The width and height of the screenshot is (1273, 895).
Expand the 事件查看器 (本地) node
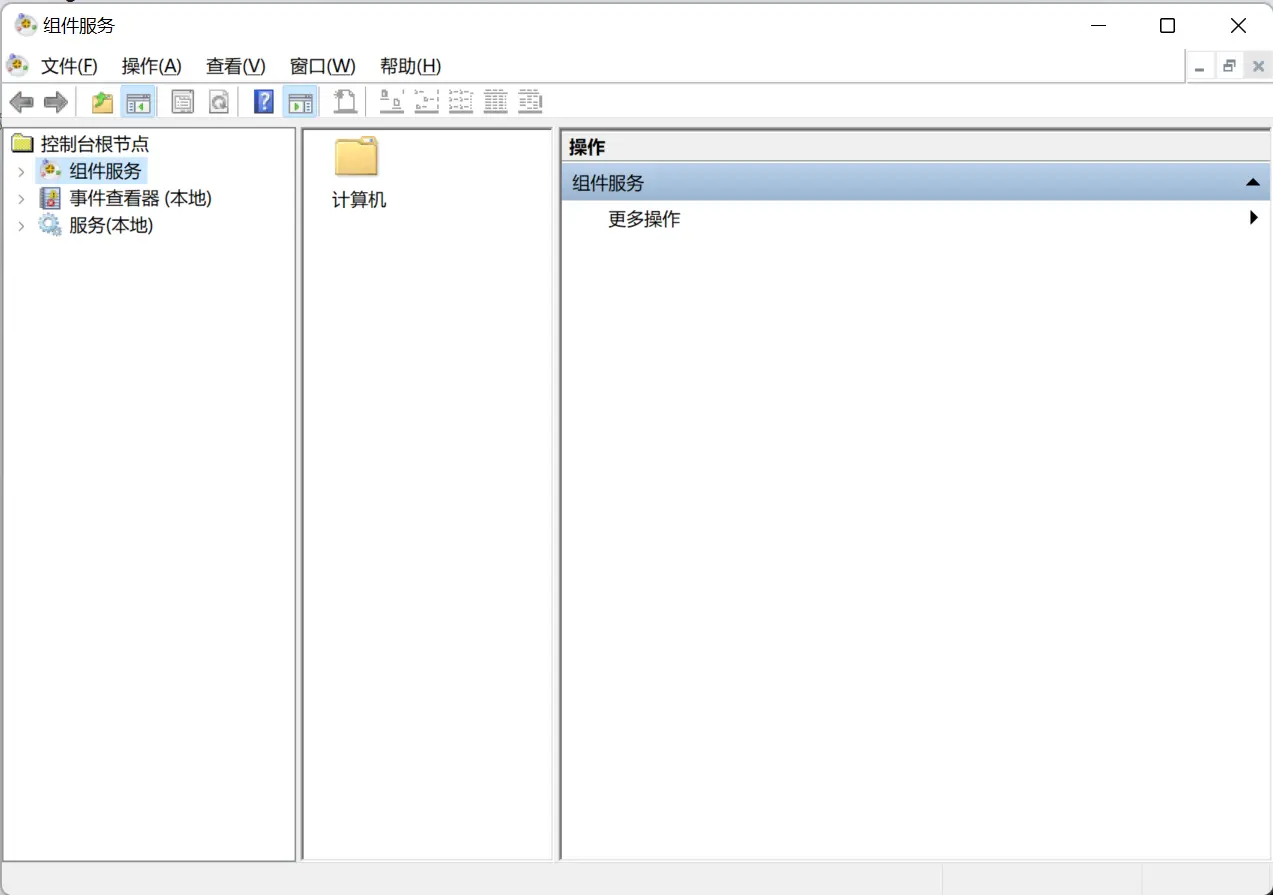point(21,199)
